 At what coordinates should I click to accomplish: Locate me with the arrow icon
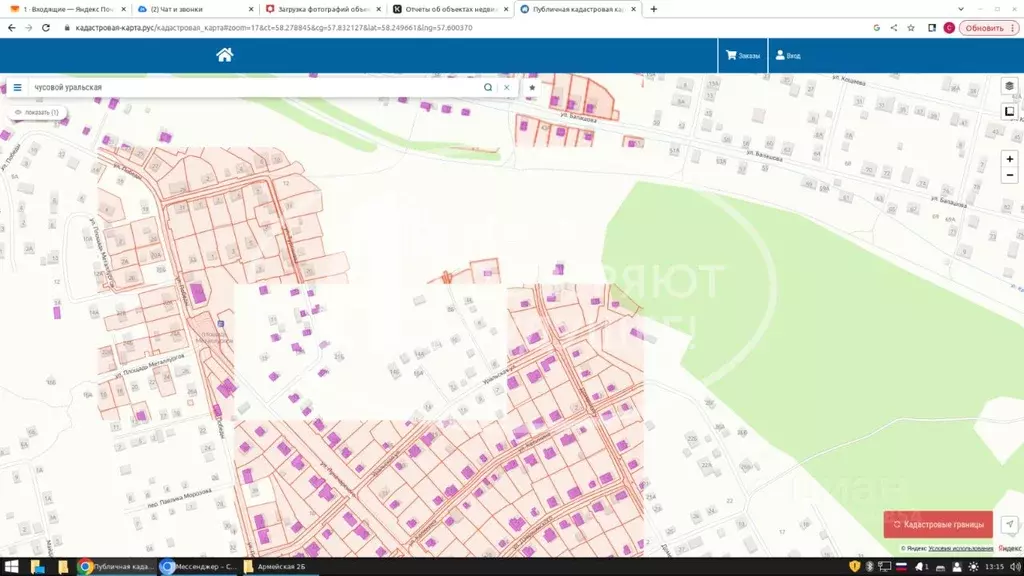(x=1010, y=524)
